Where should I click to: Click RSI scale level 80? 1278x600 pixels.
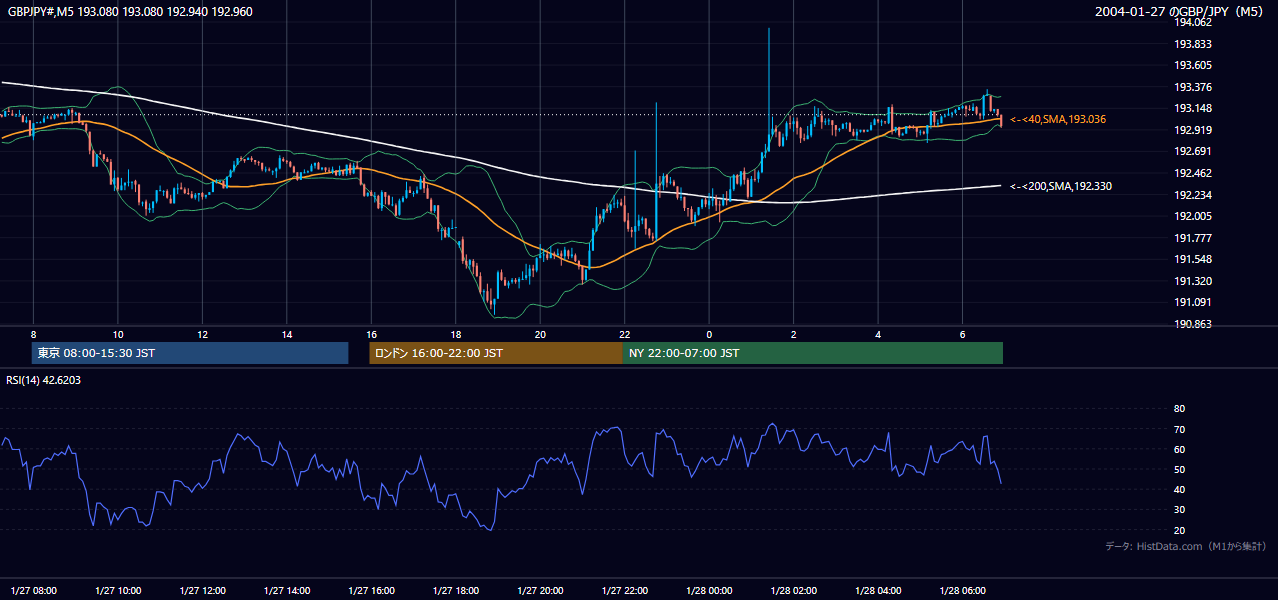coord(1179,409)
